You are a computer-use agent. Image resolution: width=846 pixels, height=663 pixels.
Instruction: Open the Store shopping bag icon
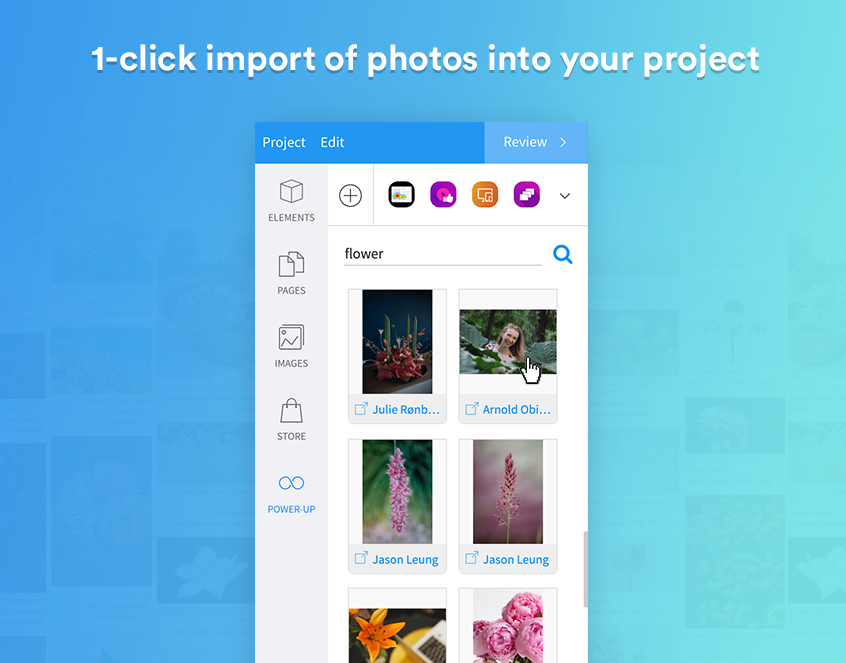(291, 411)
